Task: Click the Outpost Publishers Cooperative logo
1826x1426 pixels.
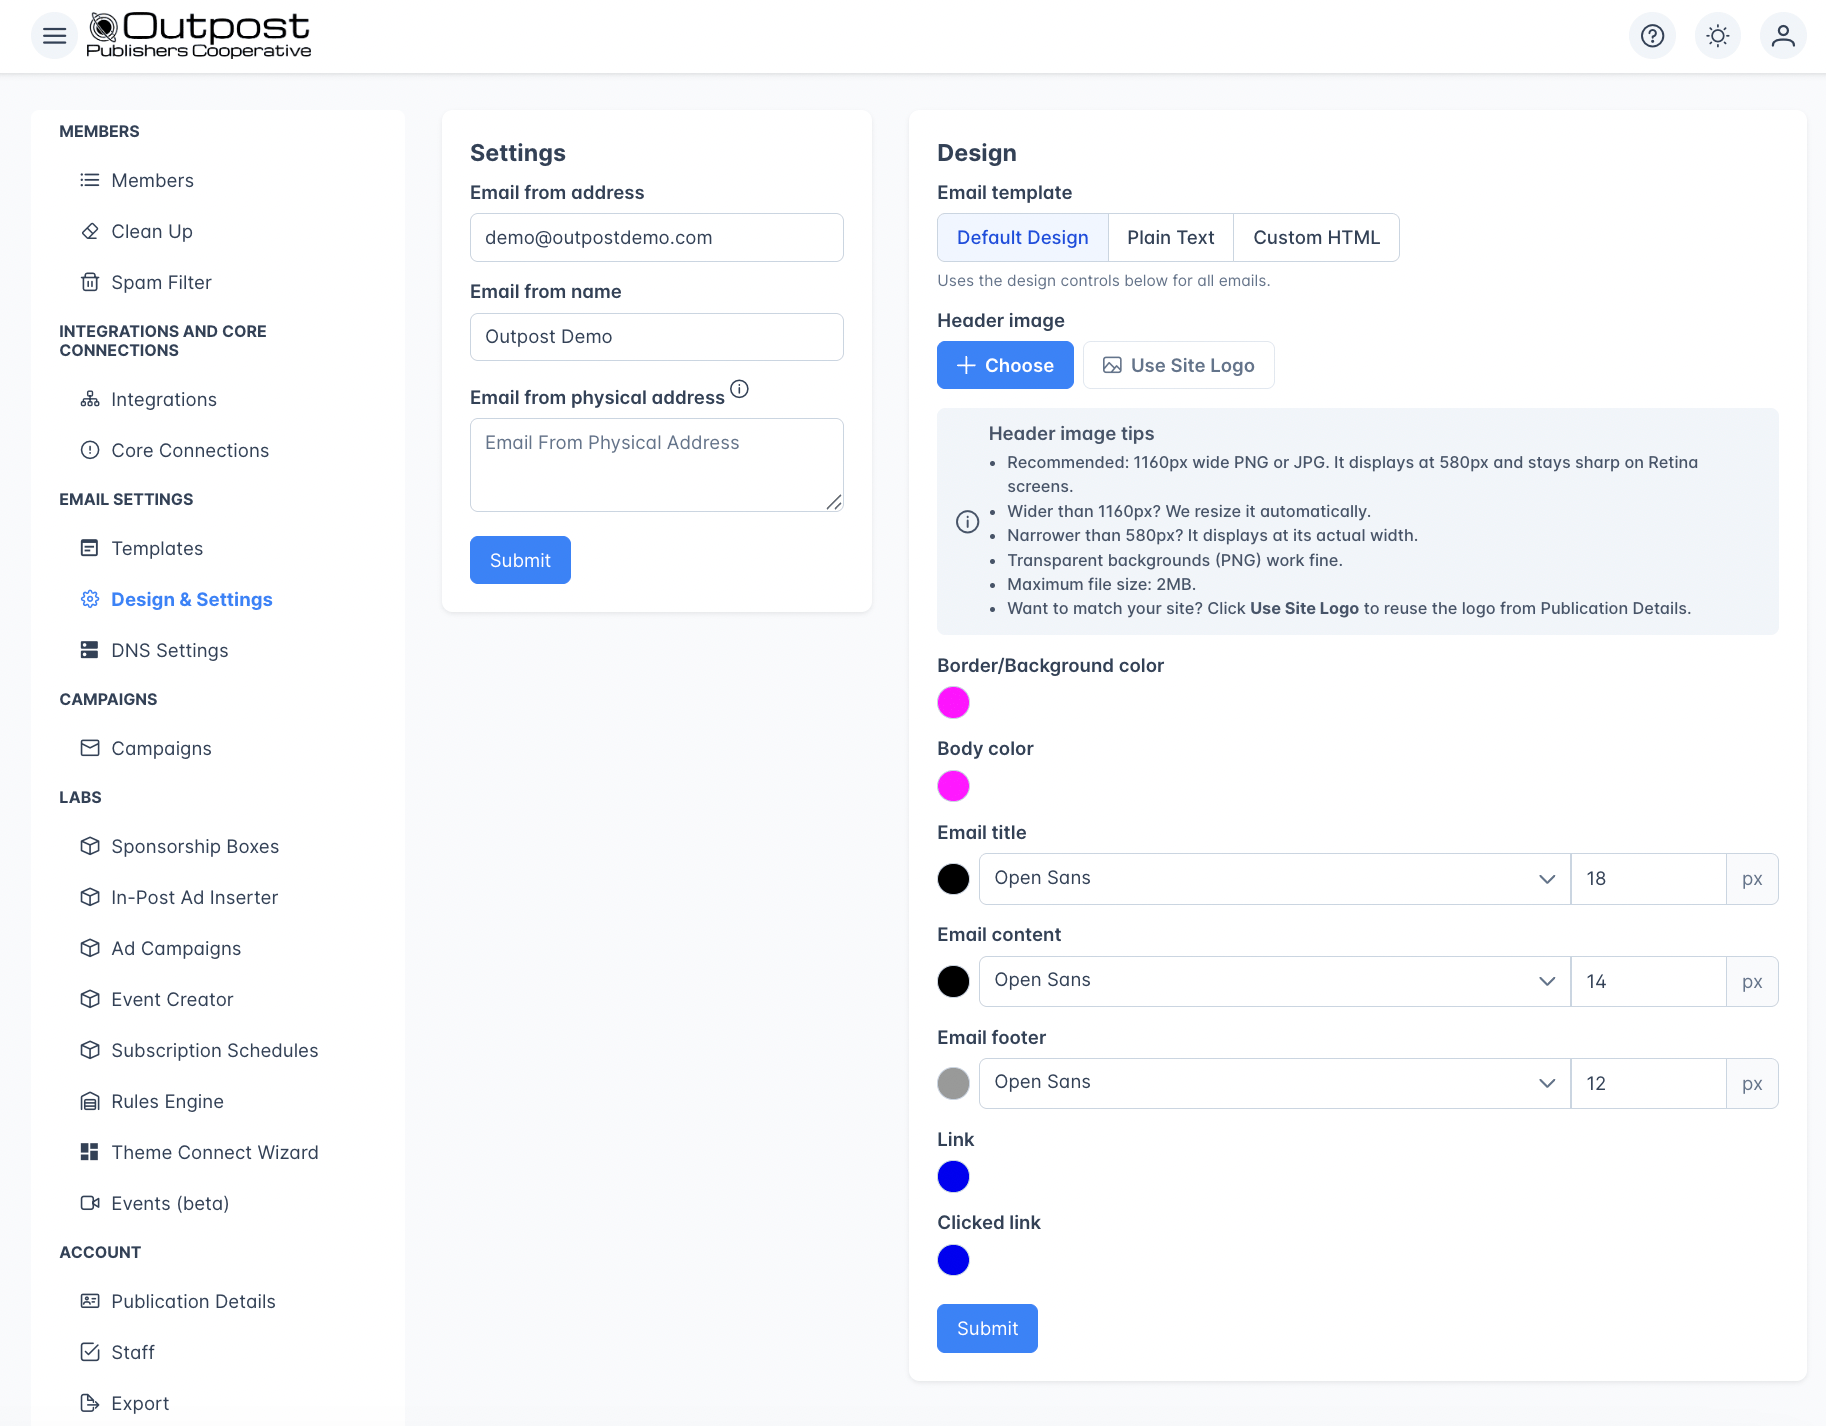Action: pos(199,35)
